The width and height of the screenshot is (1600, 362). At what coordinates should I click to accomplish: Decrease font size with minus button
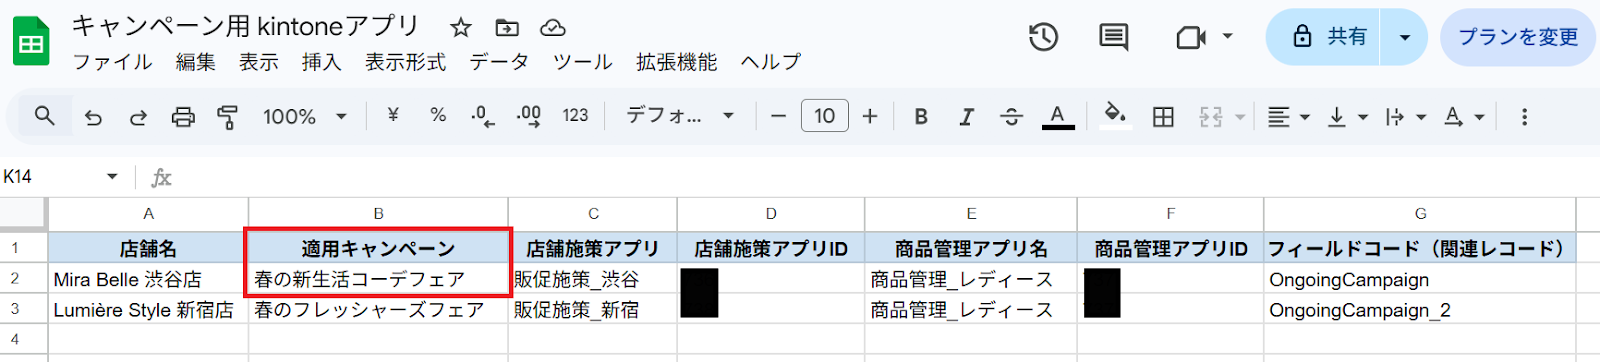point(778,116)
